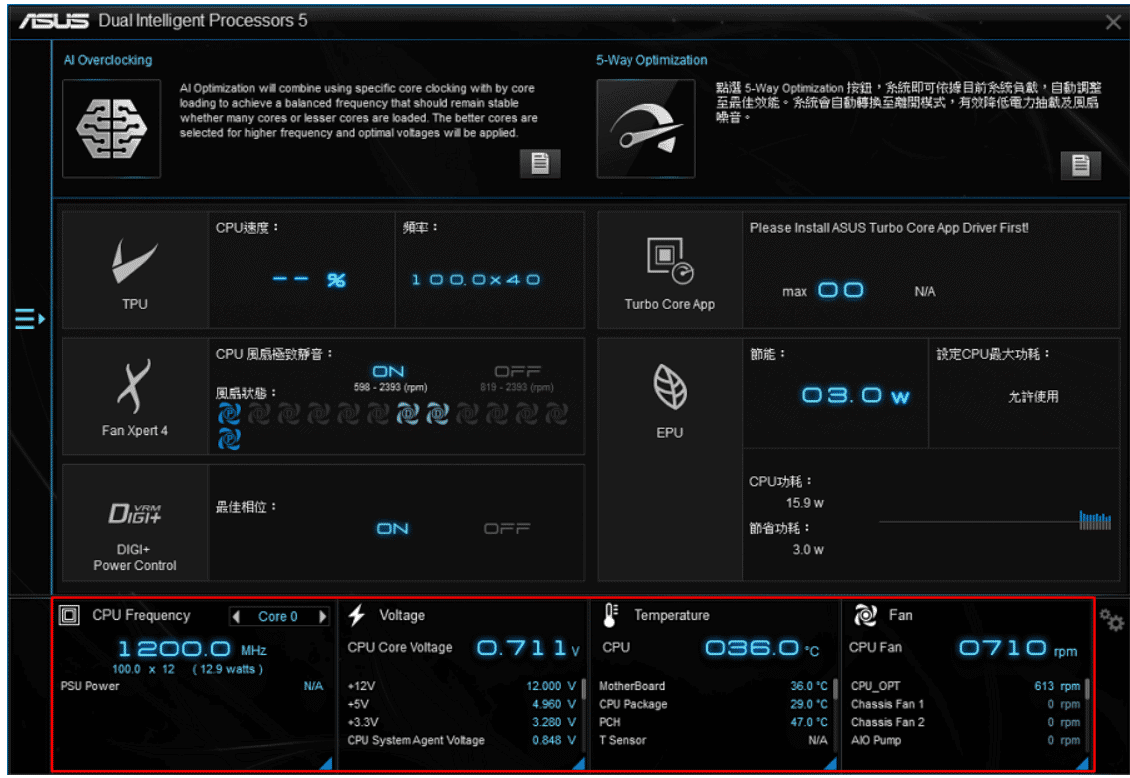Open AI Overclocking details document icon
The width and height of the screenshot is (1130, 778).
coord(540,164)
